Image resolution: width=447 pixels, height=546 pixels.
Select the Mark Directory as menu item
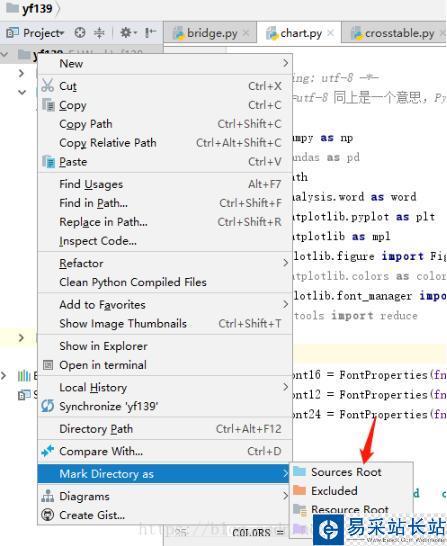click(164, 474)
